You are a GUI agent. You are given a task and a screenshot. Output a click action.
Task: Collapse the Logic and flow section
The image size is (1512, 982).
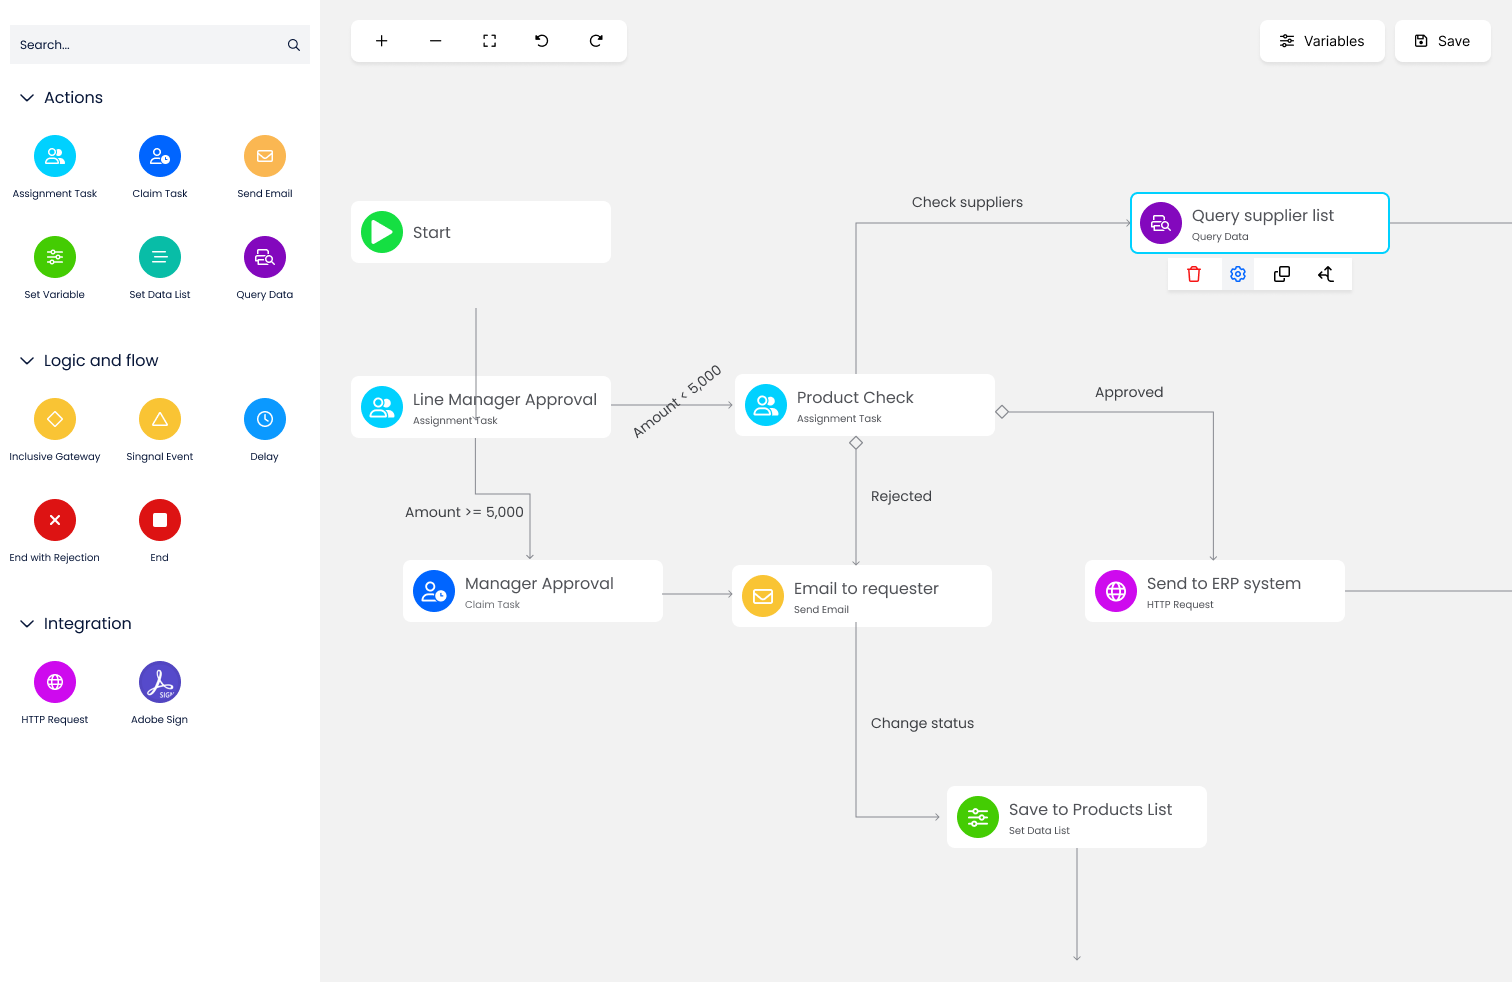27,361
